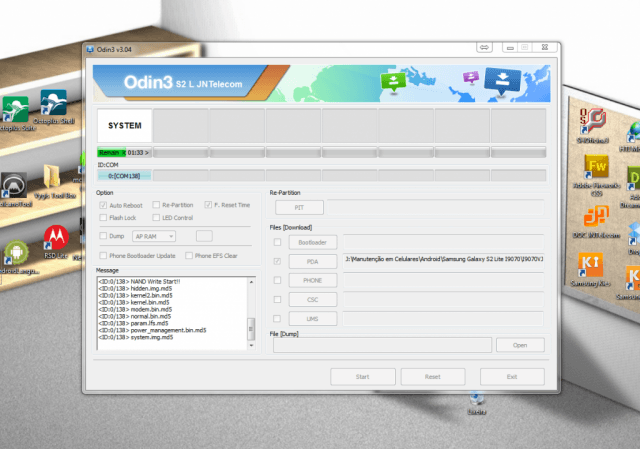
Task: Click the green download icon in Odin banner
Action: pyautogui.click(x=393, y=82)
